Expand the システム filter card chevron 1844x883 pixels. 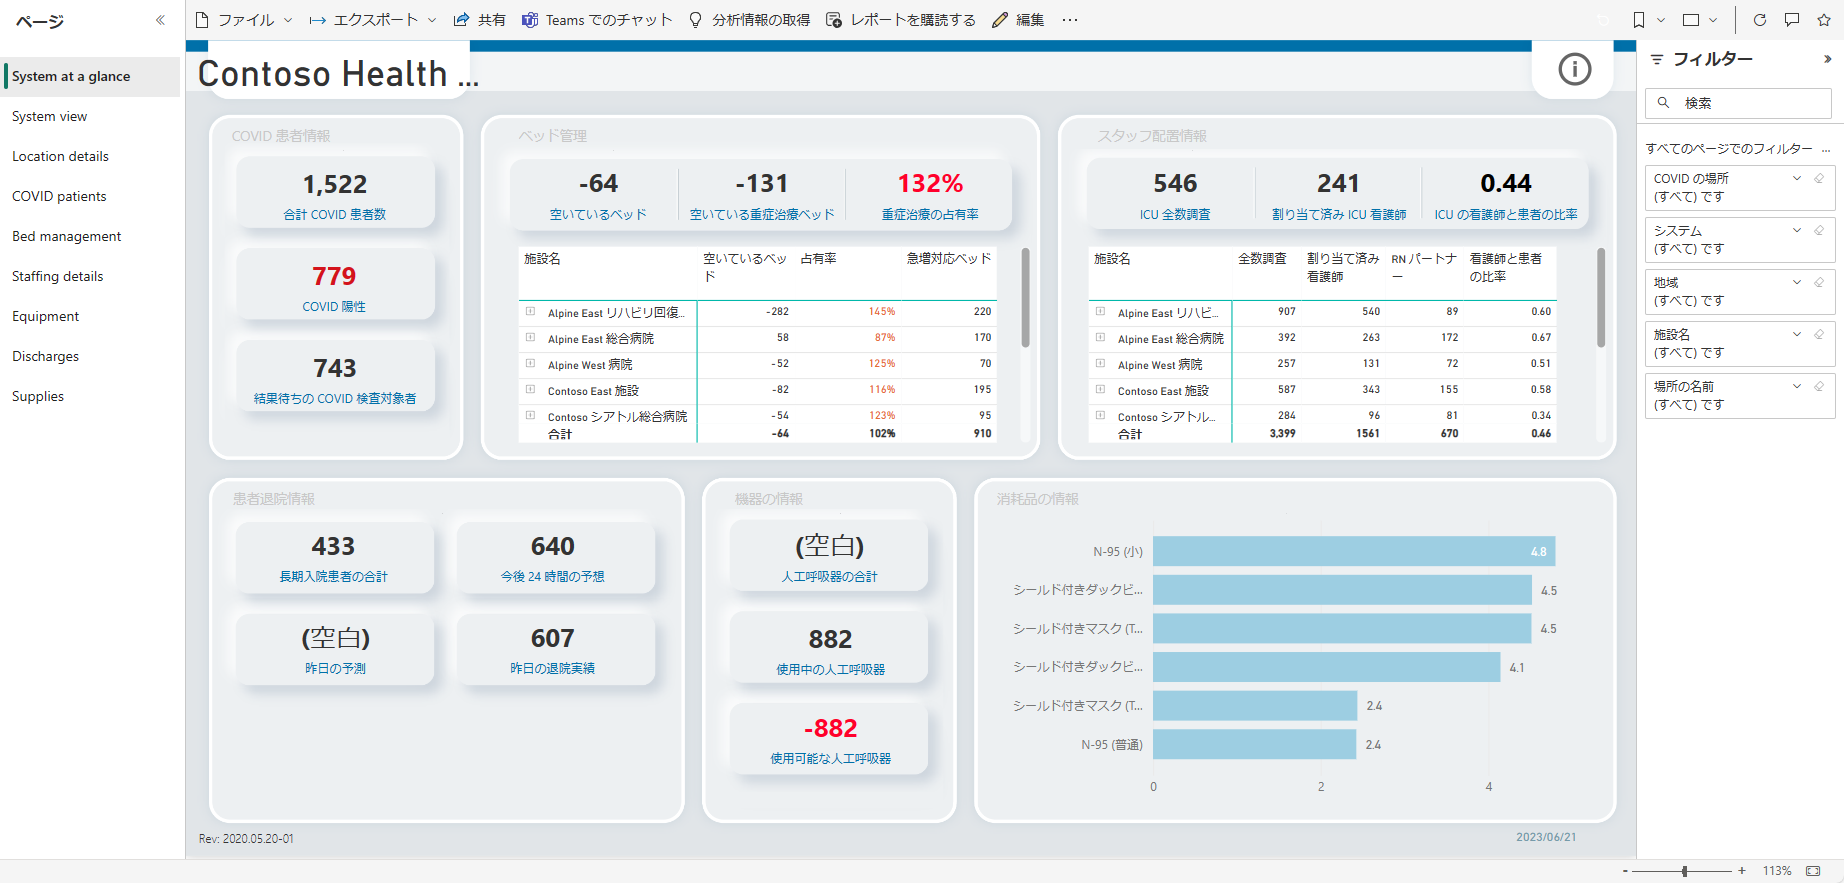(1797, 230)
